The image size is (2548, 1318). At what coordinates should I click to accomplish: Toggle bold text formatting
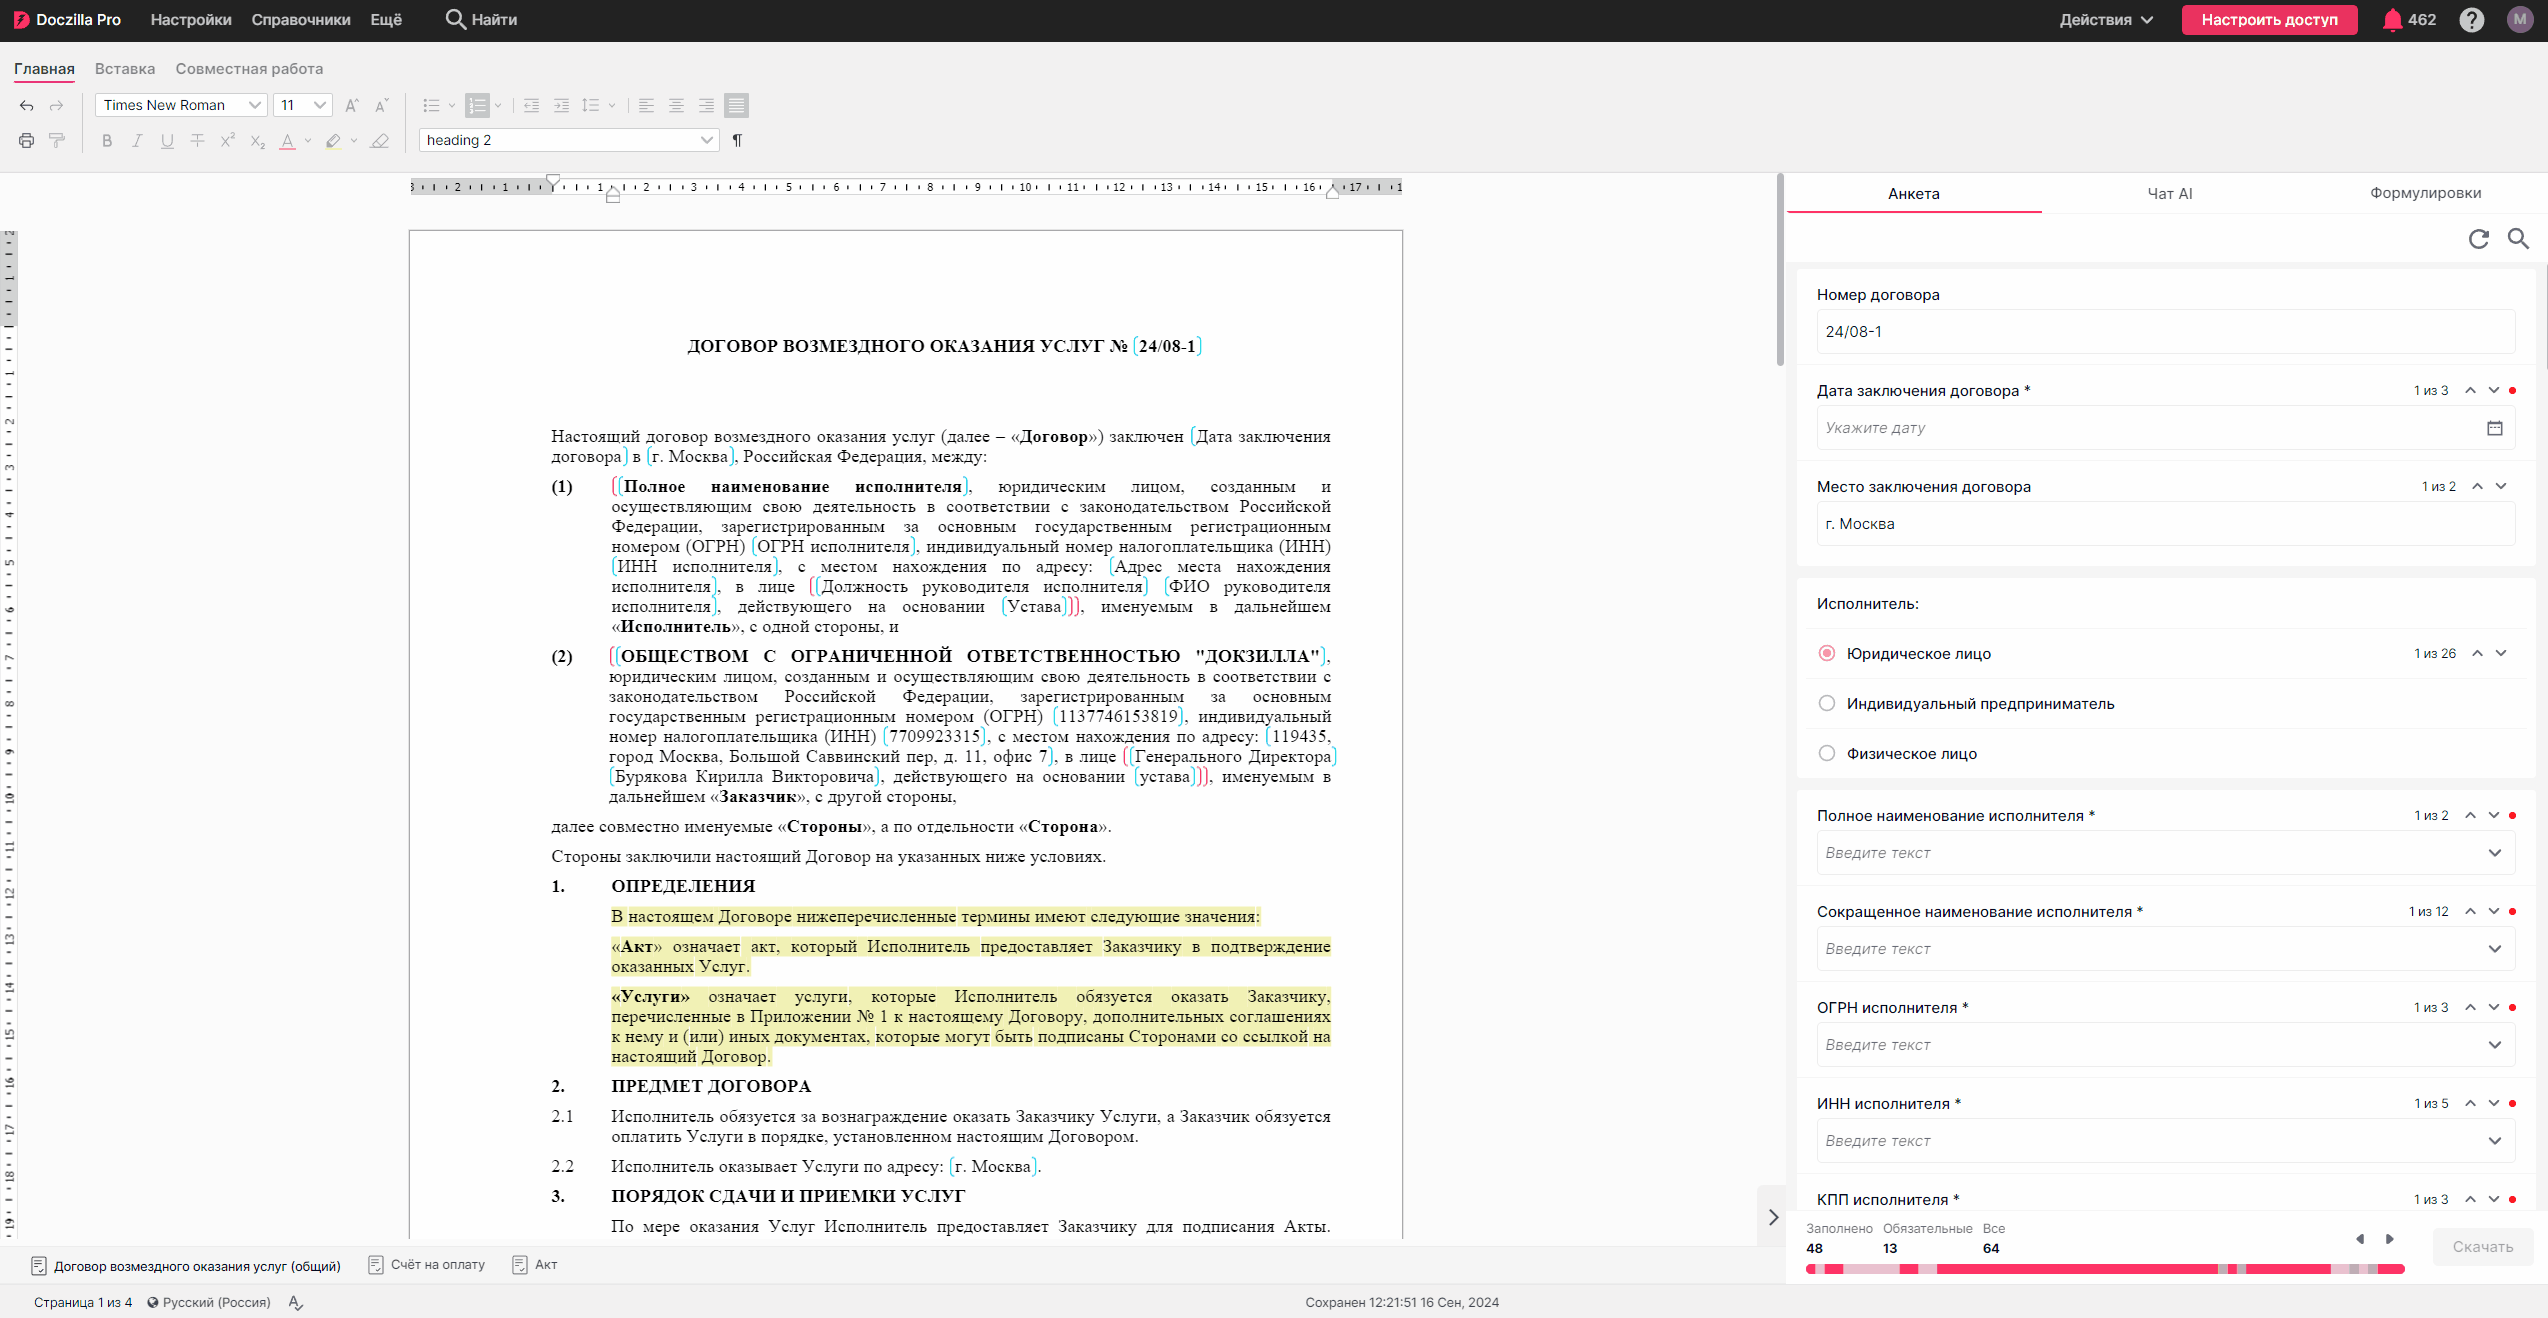[x=107, y=141]
